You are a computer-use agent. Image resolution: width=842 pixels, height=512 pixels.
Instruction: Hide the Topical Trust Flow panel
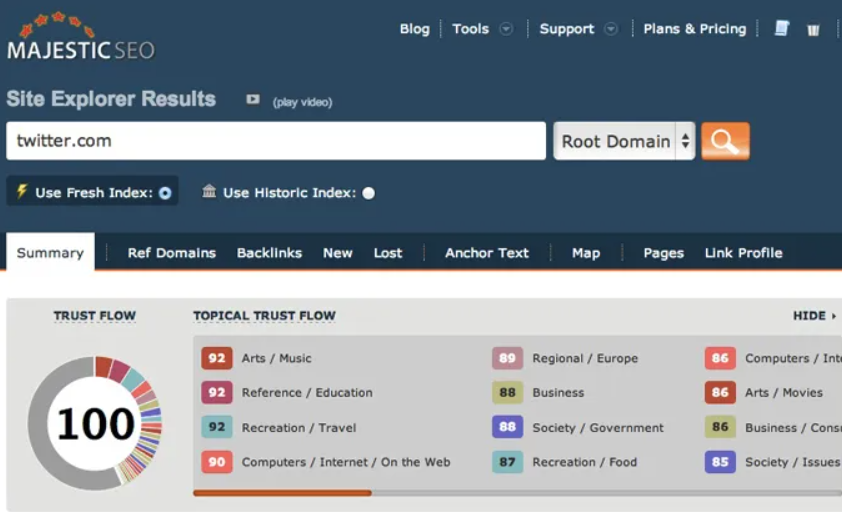tap(814, 316)
